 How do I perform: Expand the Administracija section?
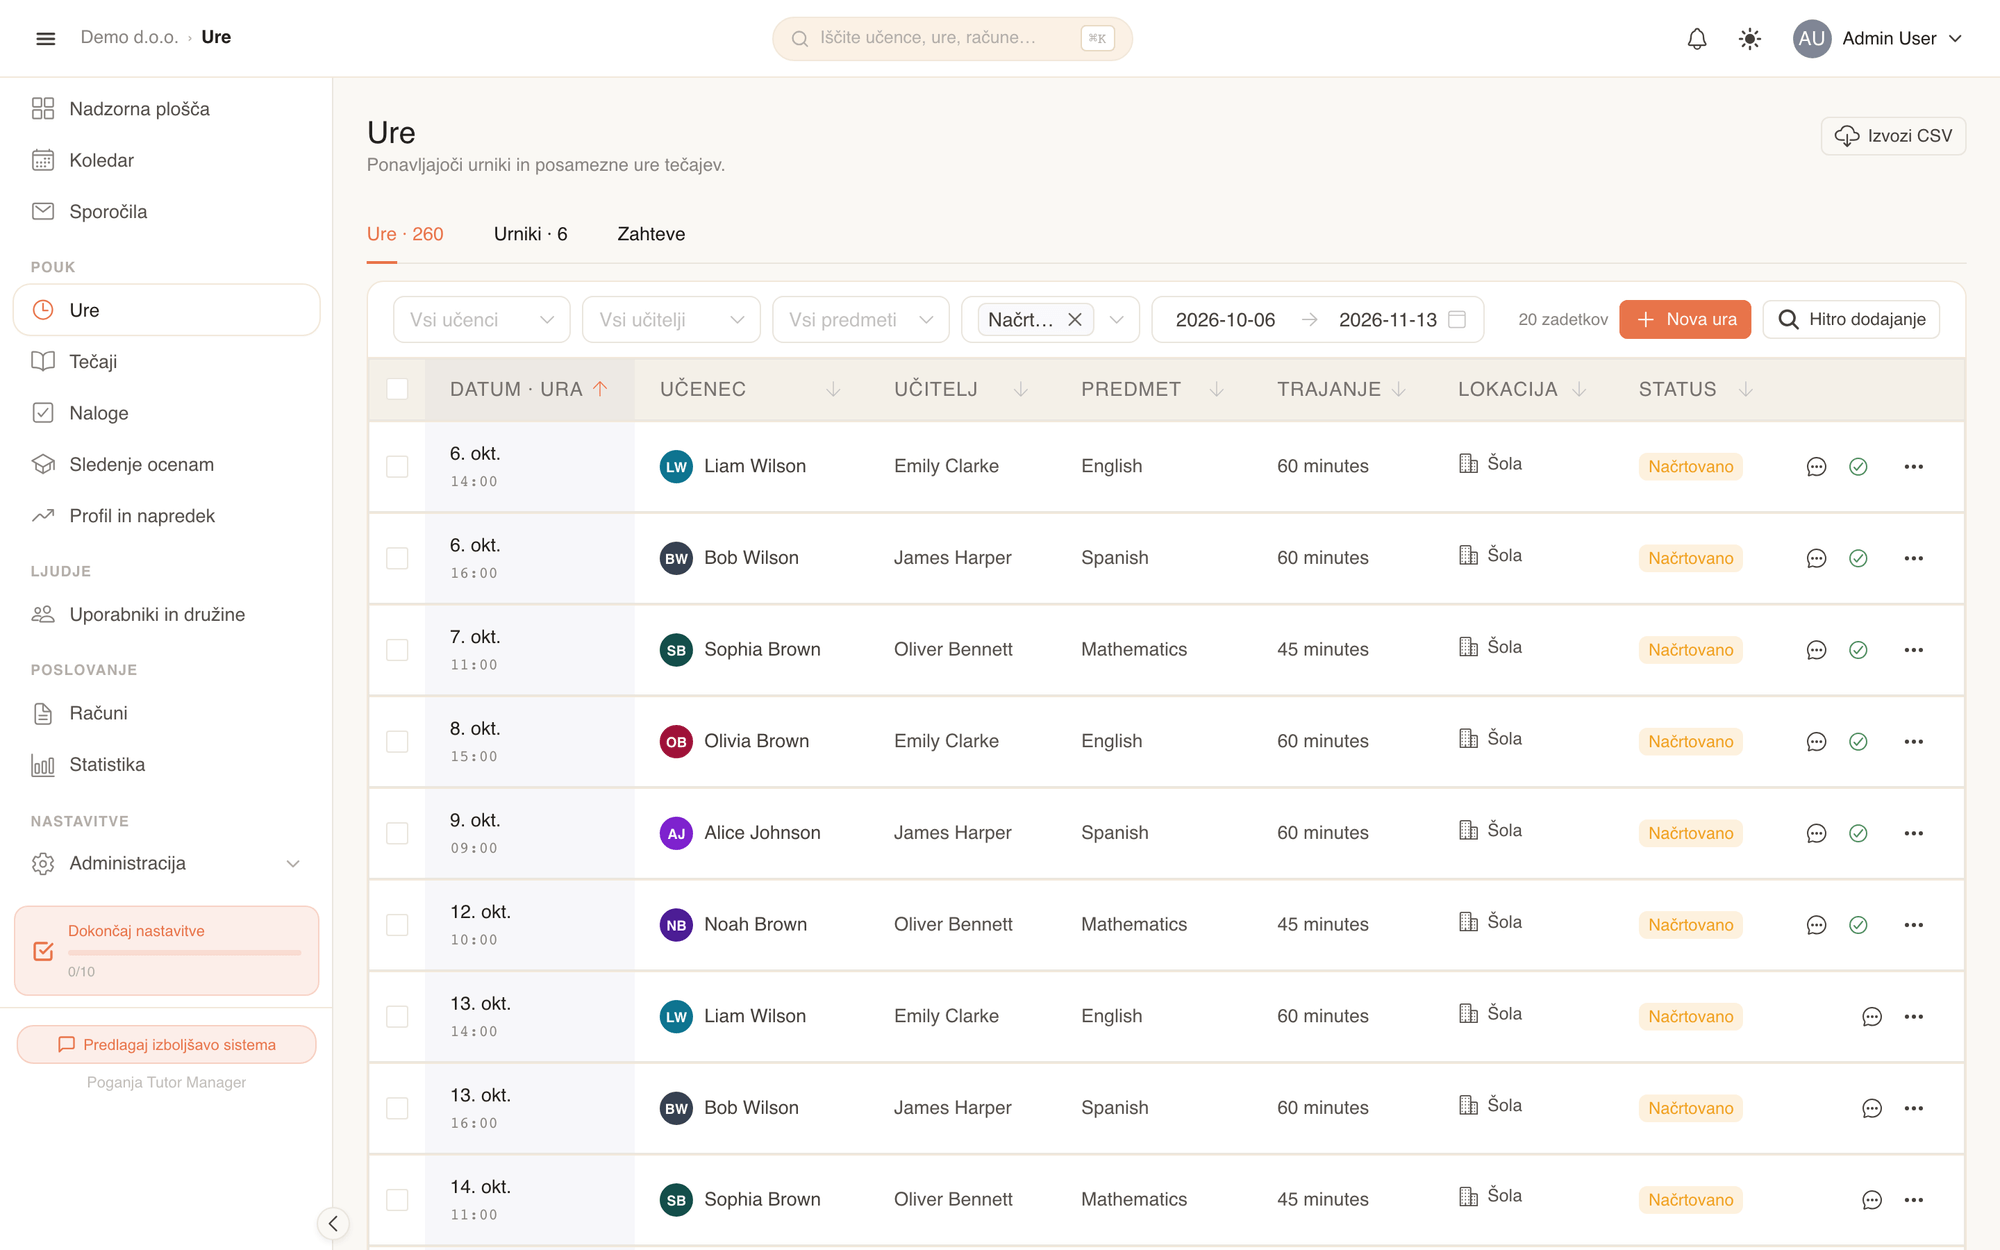click(166, 863)
